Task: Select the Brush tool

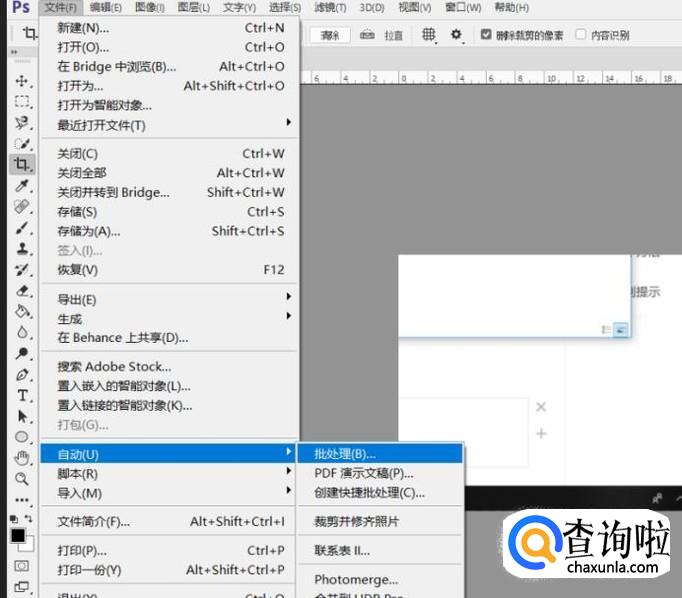Action: (22, 227)
